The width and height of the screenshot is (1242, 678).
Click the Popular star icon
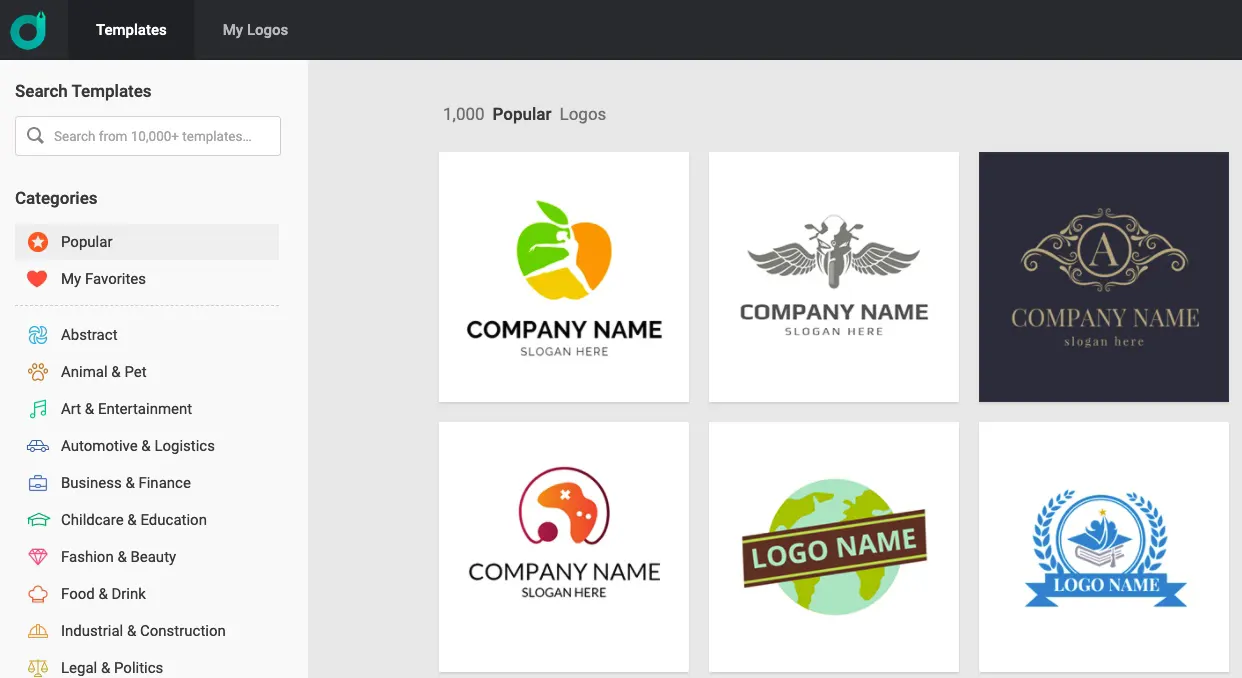click(37, 242)
